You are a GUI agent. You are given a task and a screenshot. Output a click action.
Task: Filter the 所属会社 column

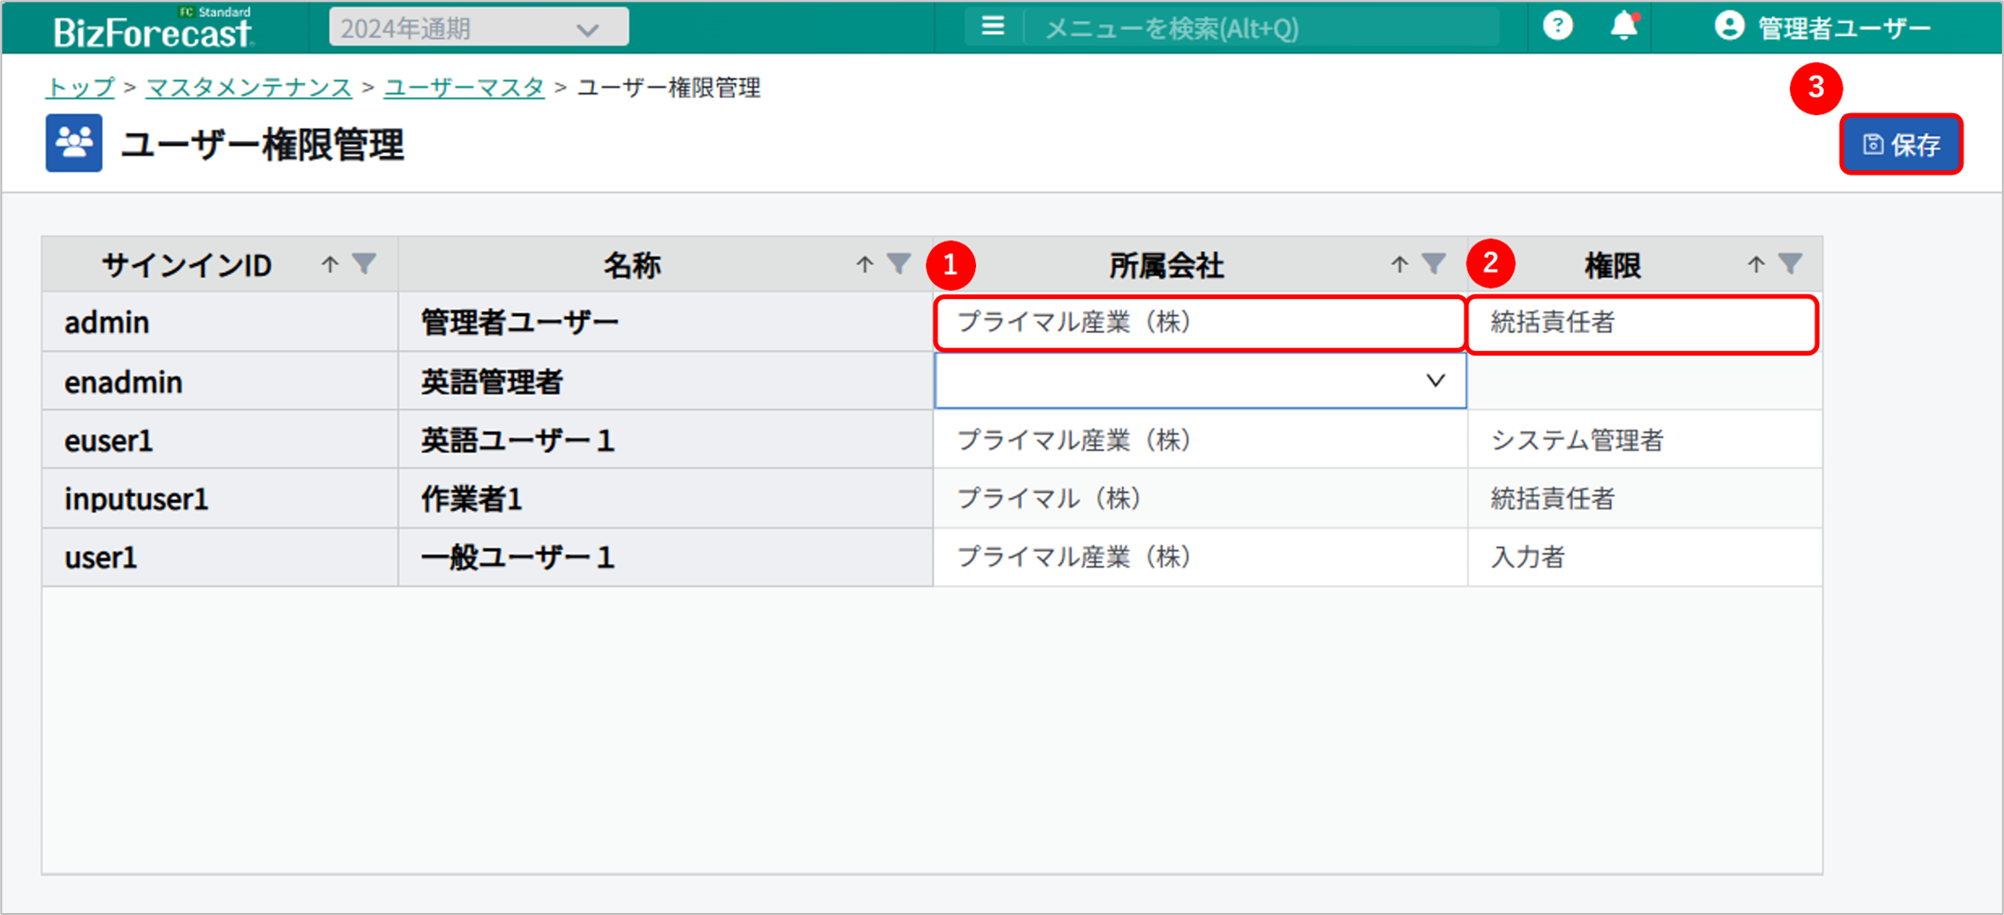[x=1434, y=264]
